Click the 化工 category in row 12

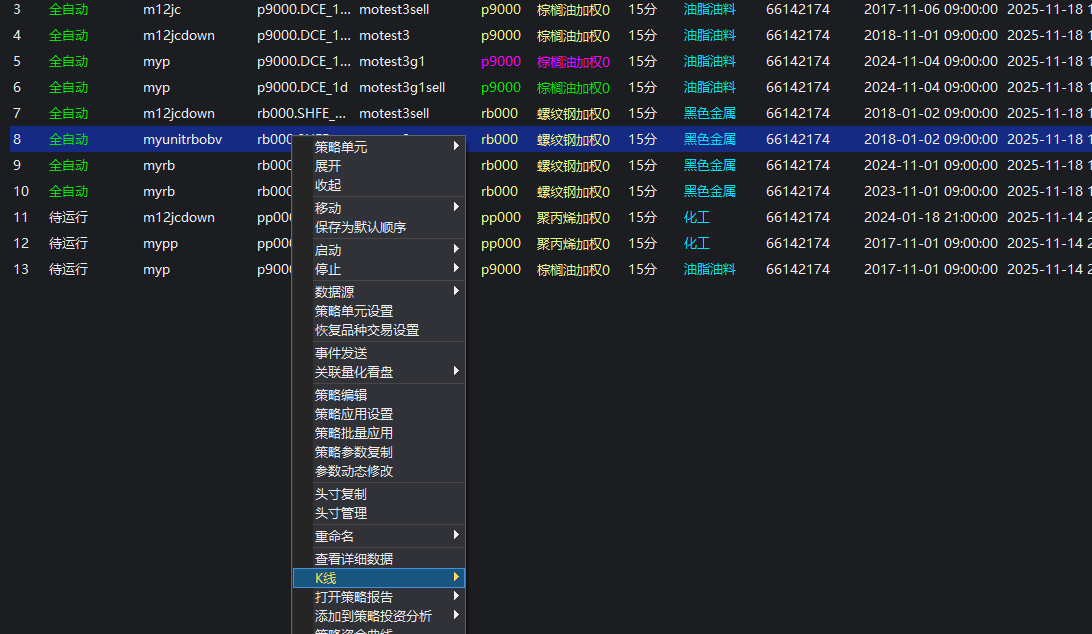pos(696,243)
